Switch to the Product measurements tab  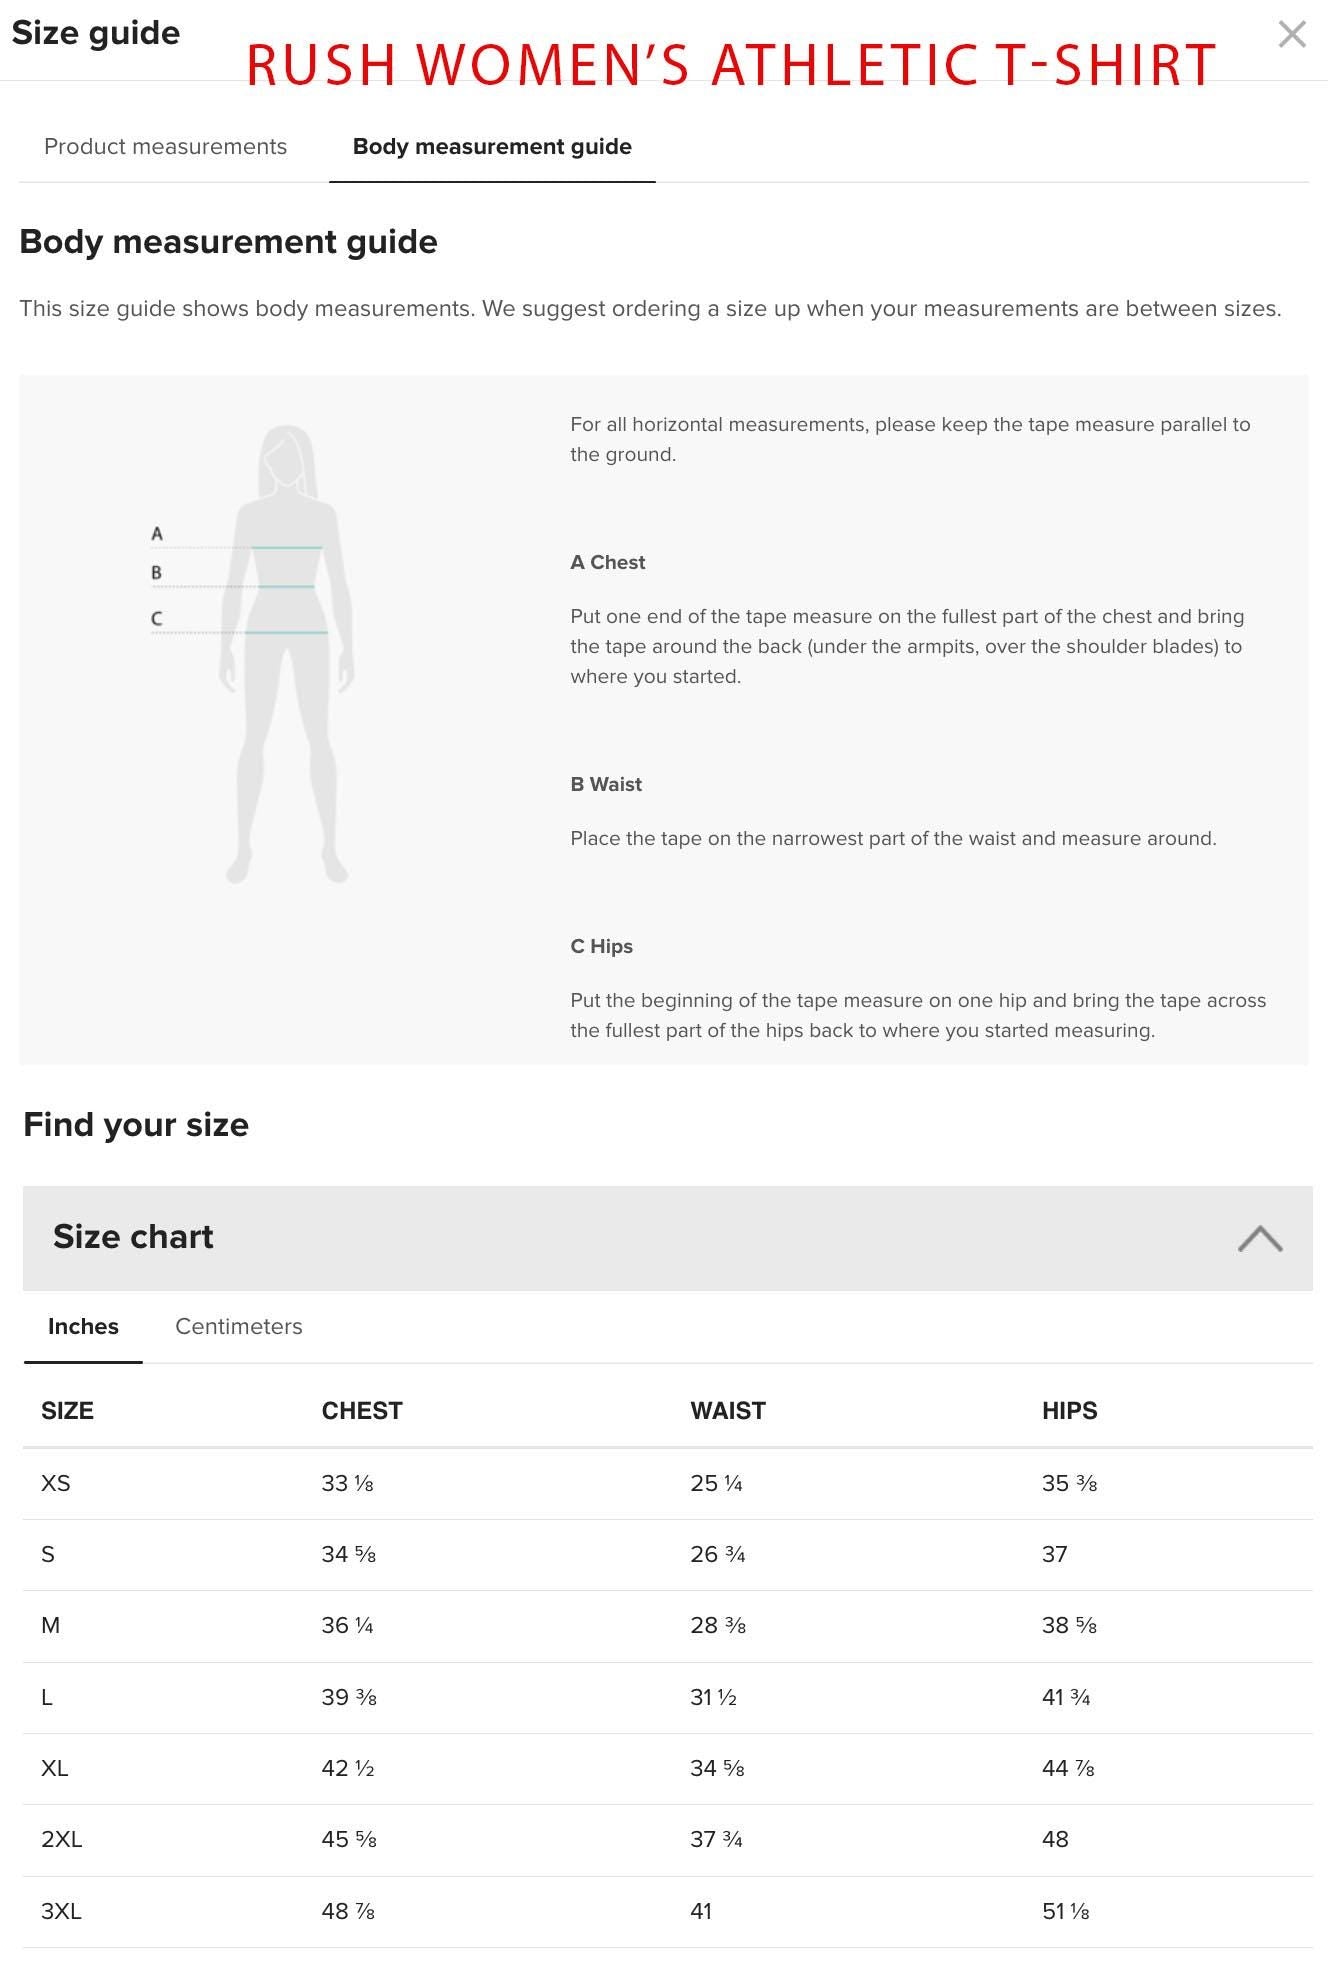(x=165, y=147)
